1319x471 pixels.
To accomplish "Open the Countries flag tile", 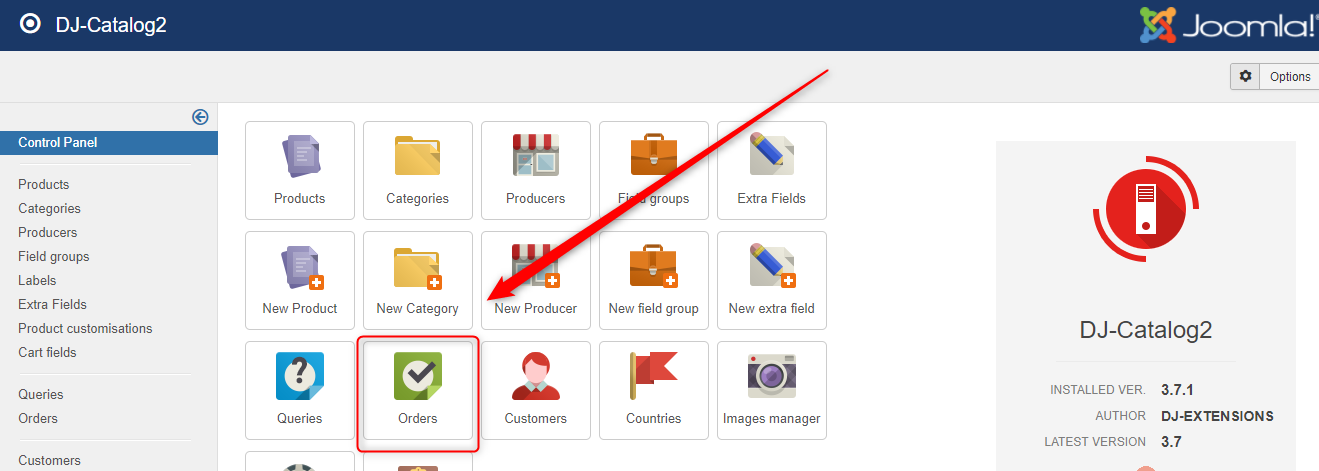I will pyautogui.click(x=654, y=390).
